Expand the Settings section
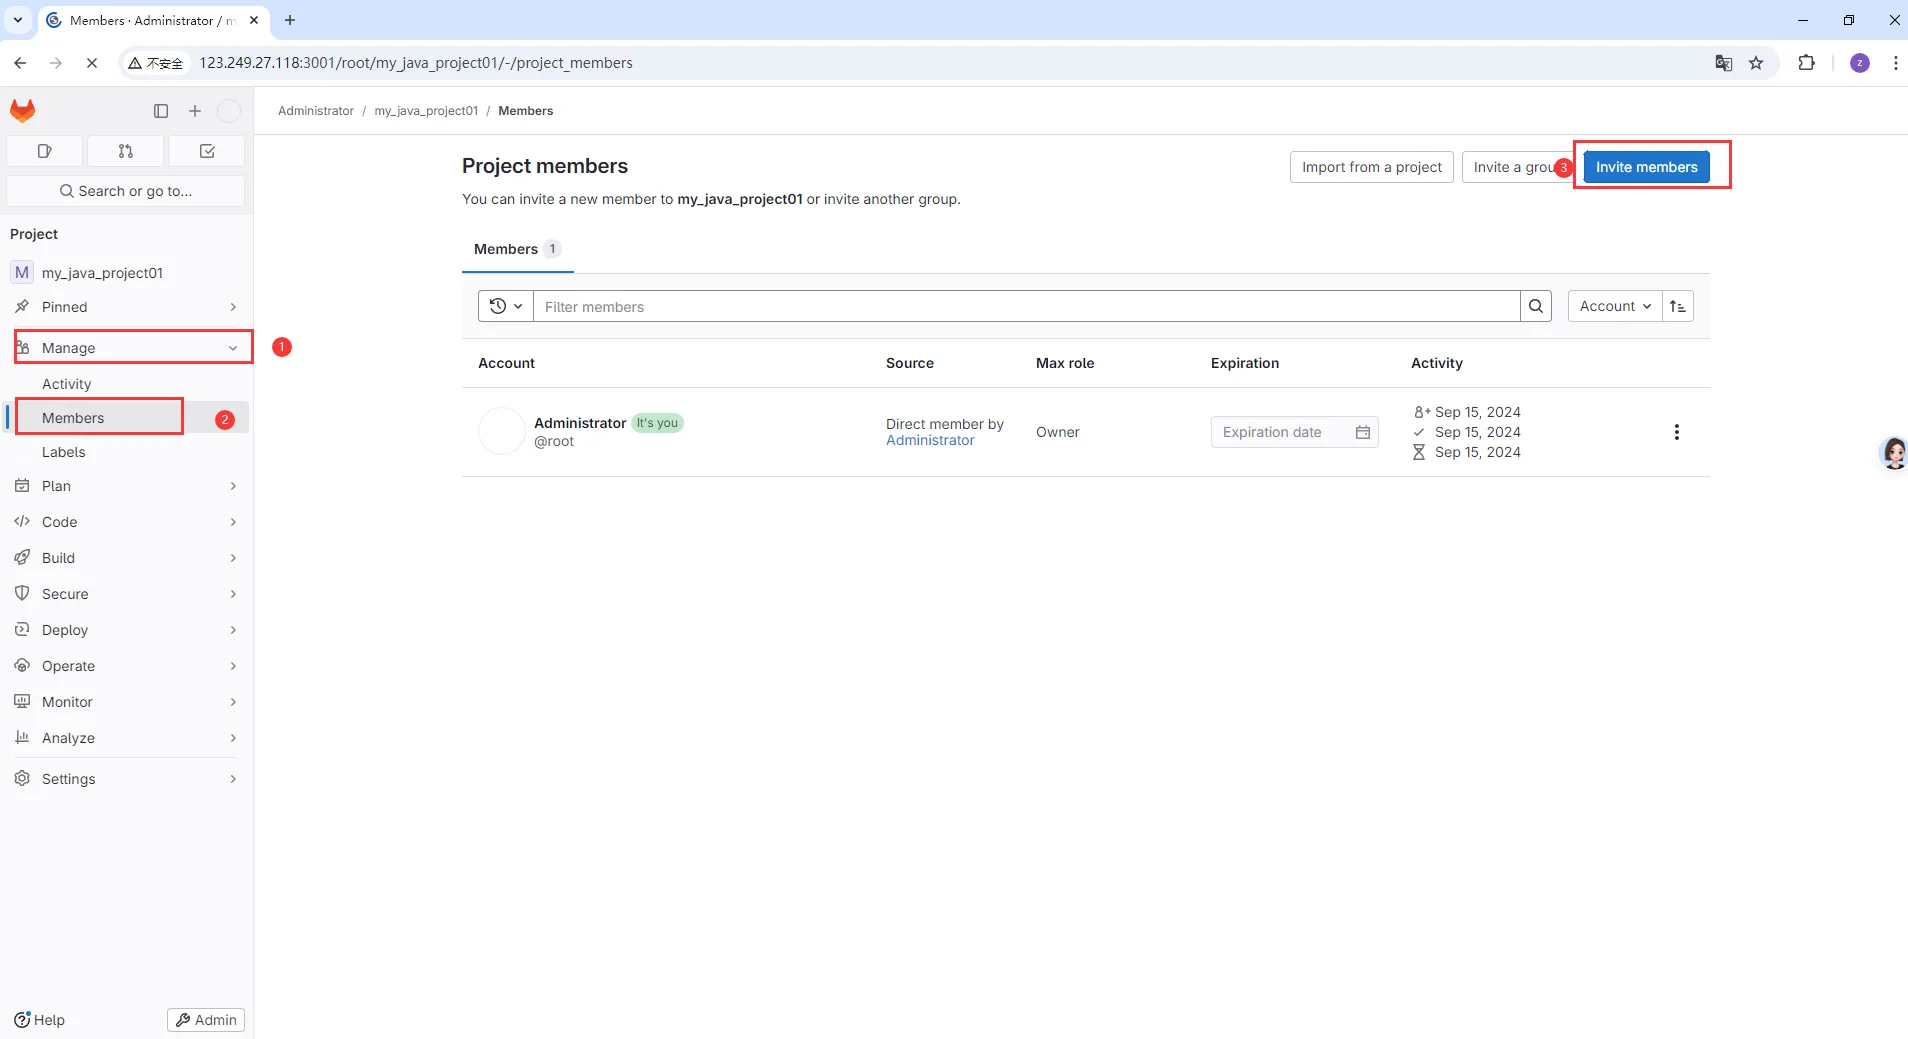 [126, 779]
